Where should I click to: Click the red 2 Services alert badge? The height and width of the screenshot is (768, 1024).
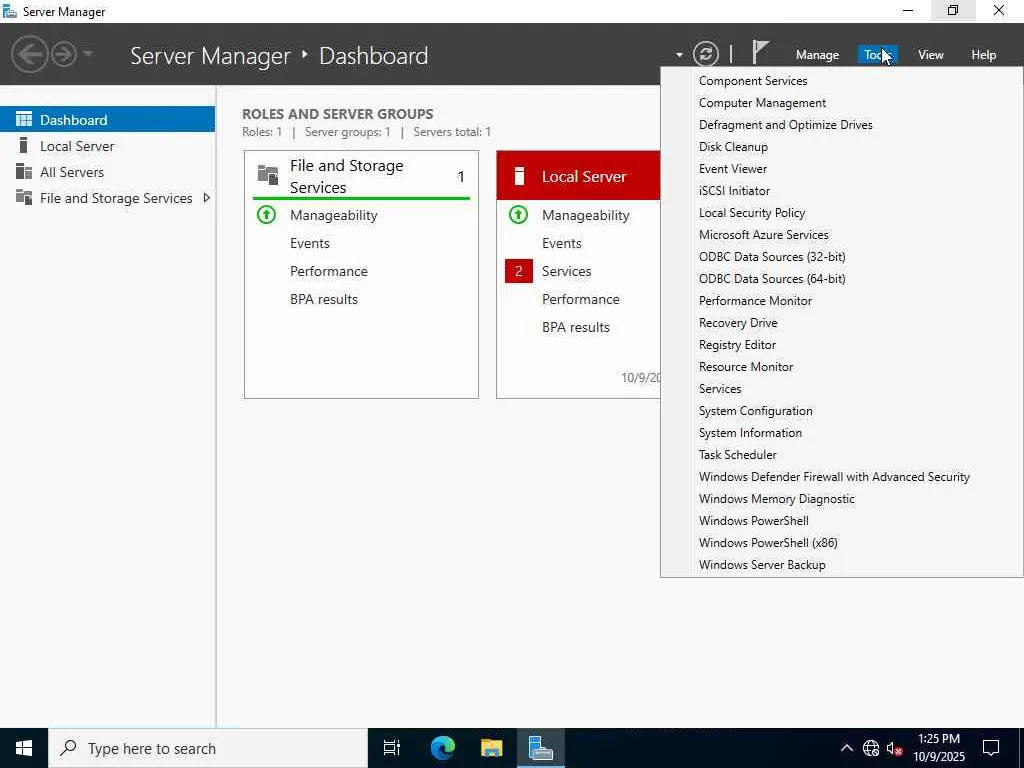pos(519,271)
